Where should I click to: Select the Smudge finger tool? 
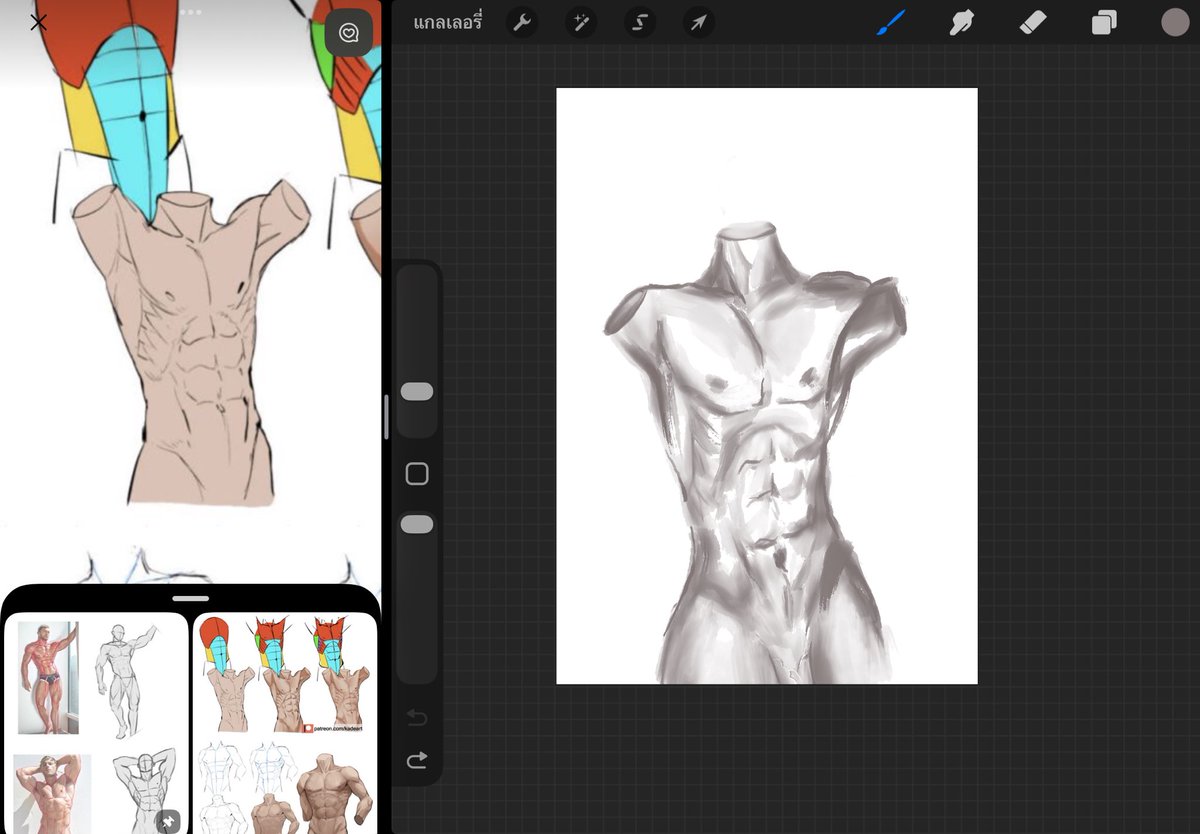962,22
